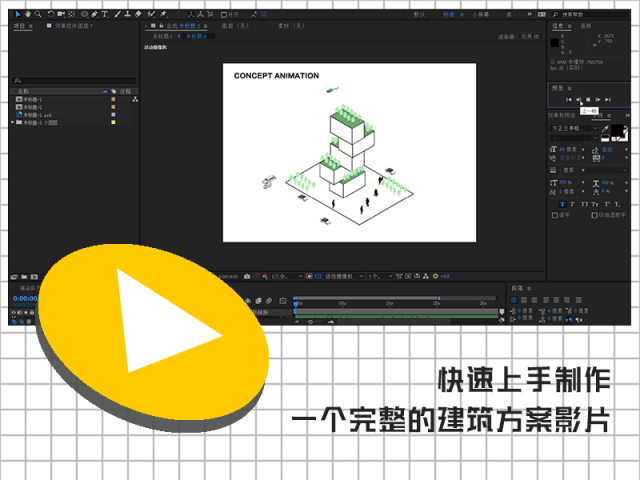Step to next frame in Preview panel
The width and height of the screenshot is (640, 480).
pyautogui.click(x=598, y=100)
